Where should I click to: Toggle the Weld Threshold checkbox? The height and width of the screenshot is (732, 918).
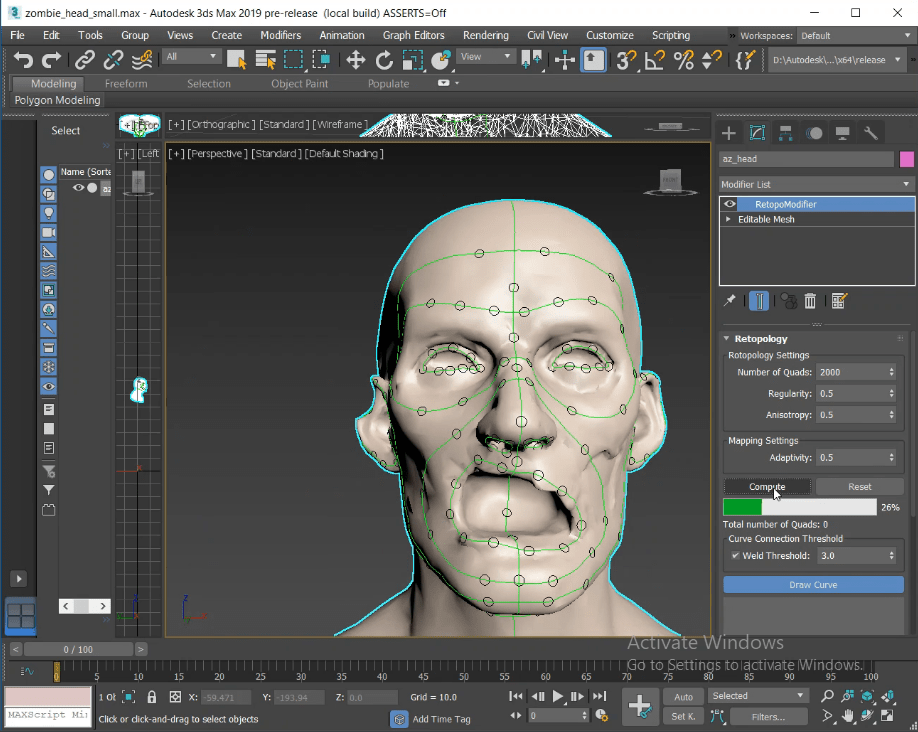[735, 555]
